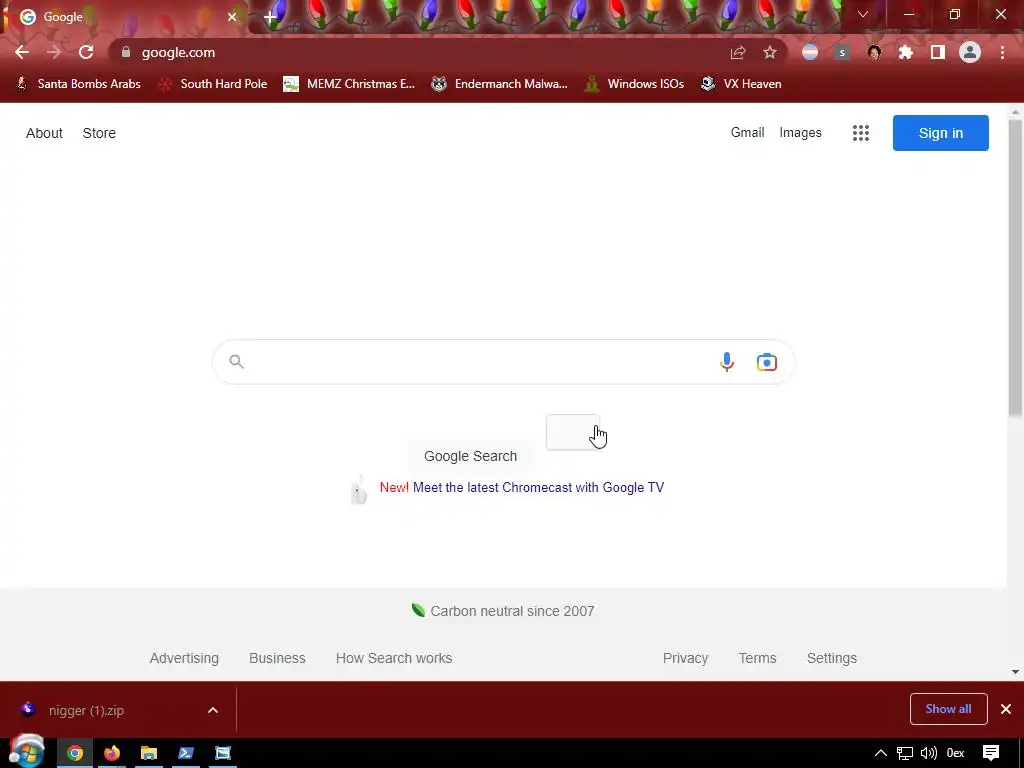Open the Endermanch Malwa... bookmark

pos(500,84)
